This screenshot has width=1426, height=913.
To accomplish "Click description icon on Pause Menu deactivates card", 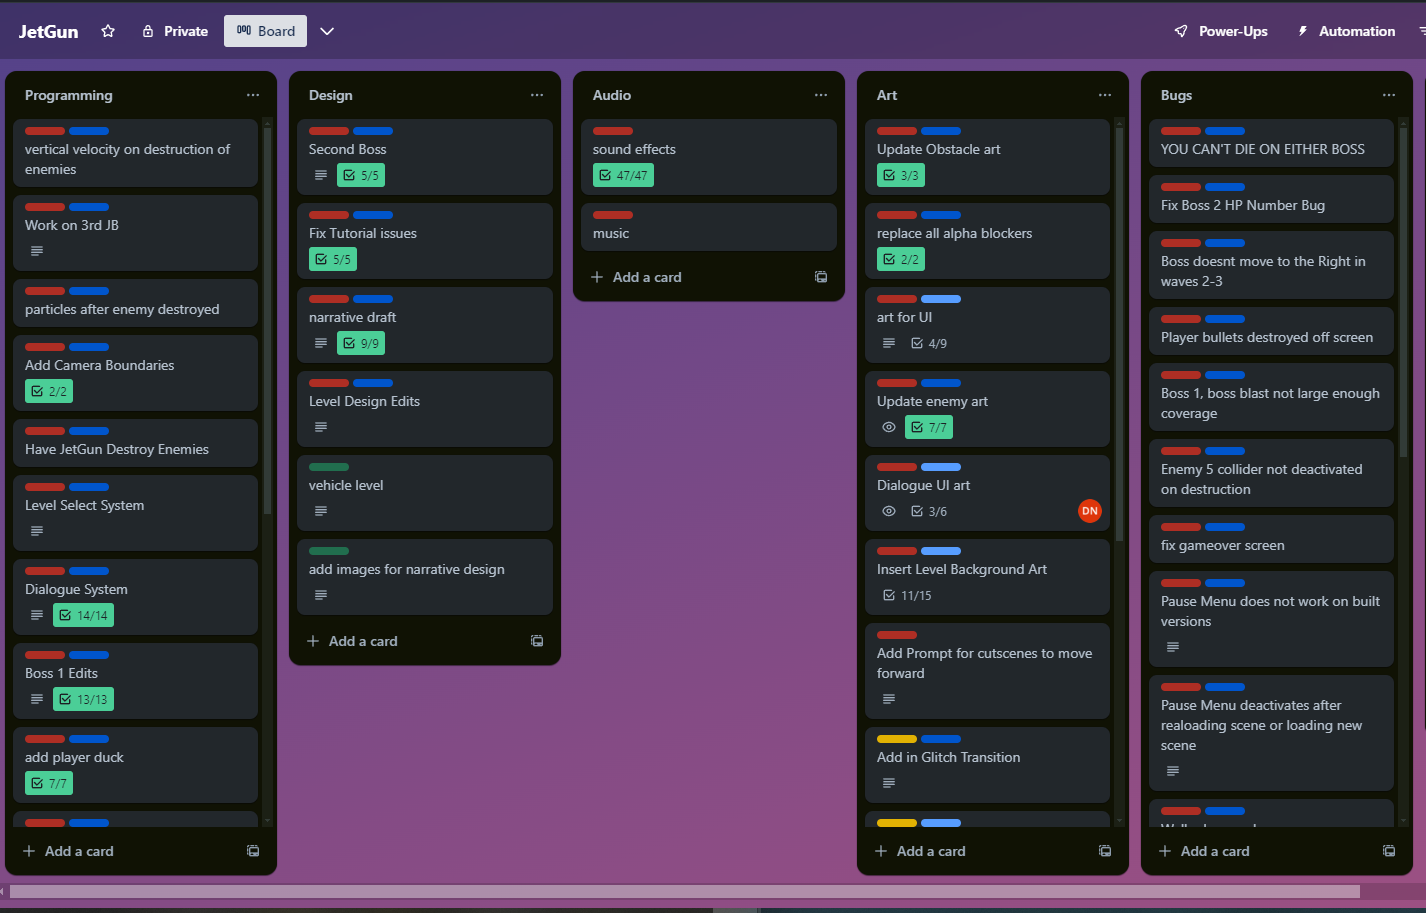I will 1173,771.
